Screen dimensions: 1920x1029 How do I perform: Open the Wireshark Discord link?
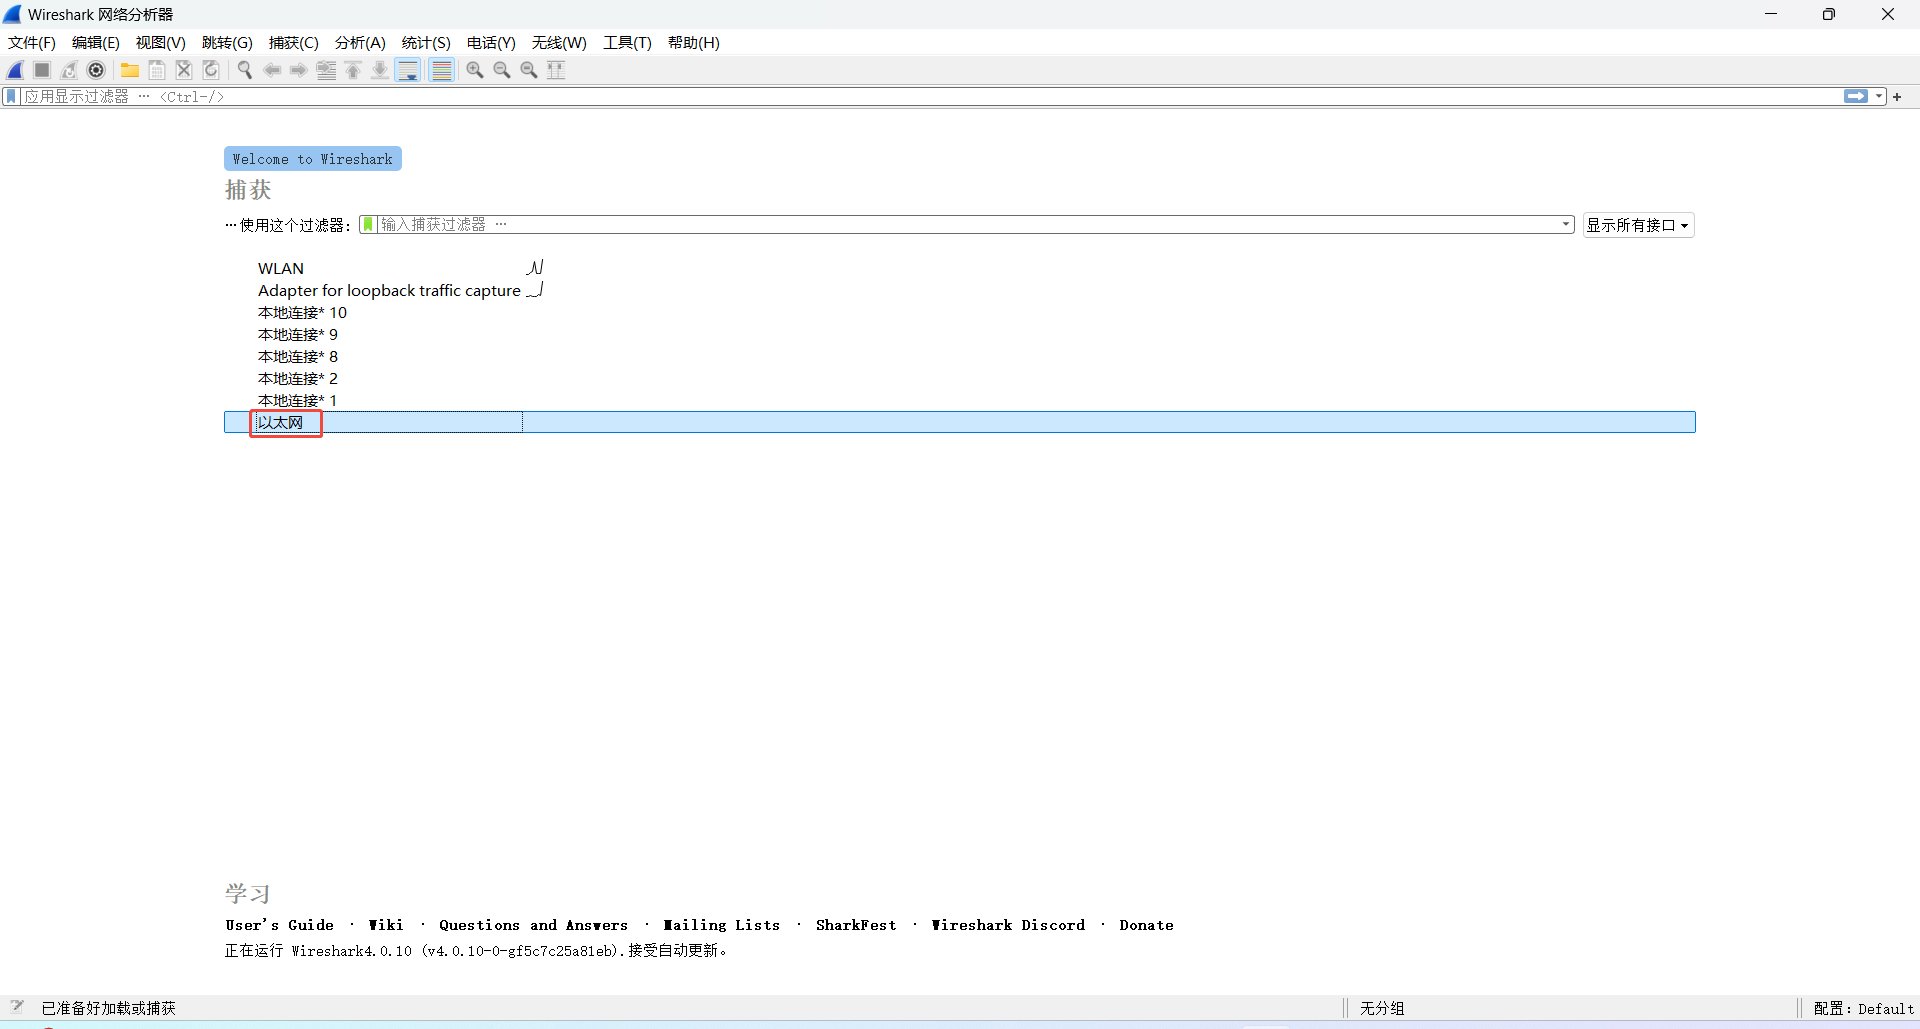tap(1008, 925)
